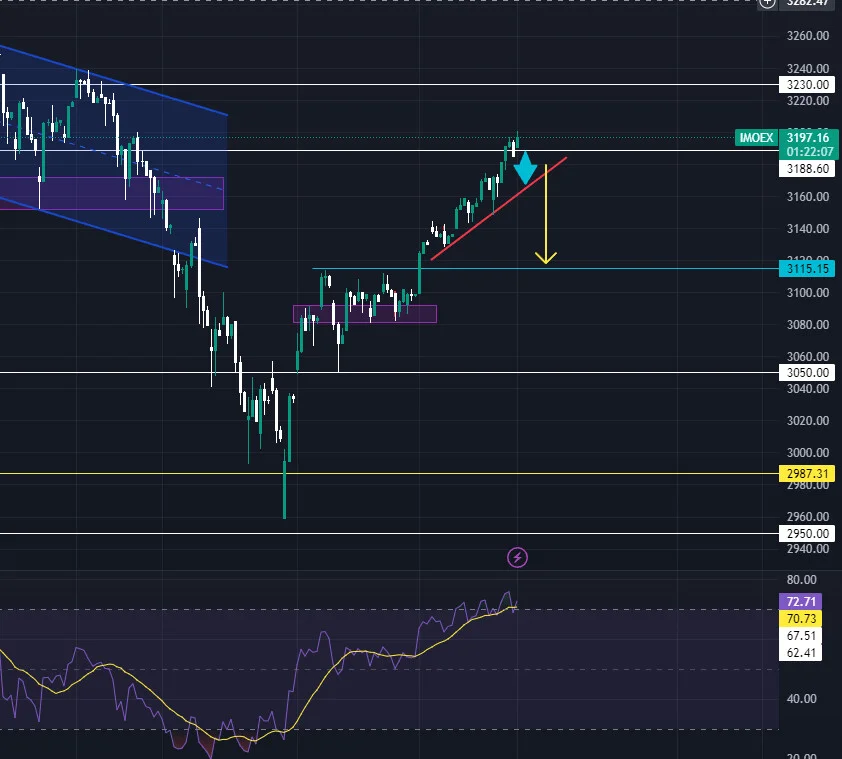The width and height of the screenshot is (842, 759).
Task: Click the 80.00 level on the RSI scale
Action: [x=801, y=580]
